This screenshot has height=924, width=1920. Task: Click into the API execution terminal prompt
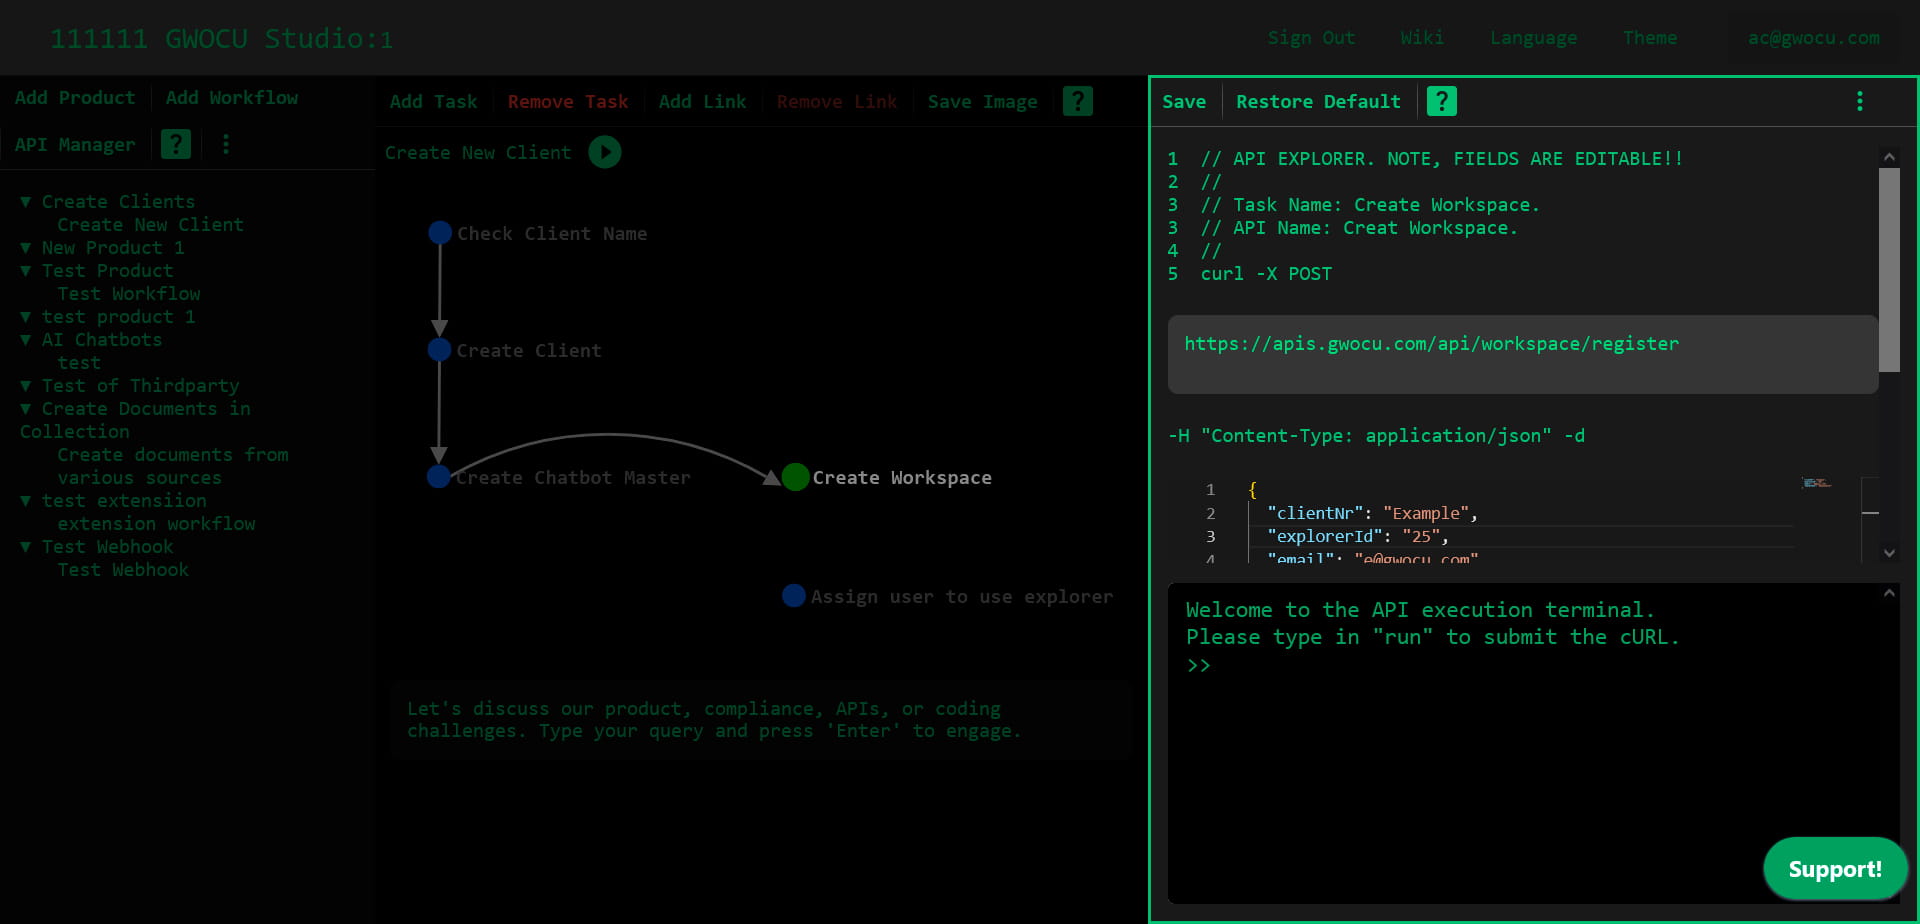coord(1198,666)
